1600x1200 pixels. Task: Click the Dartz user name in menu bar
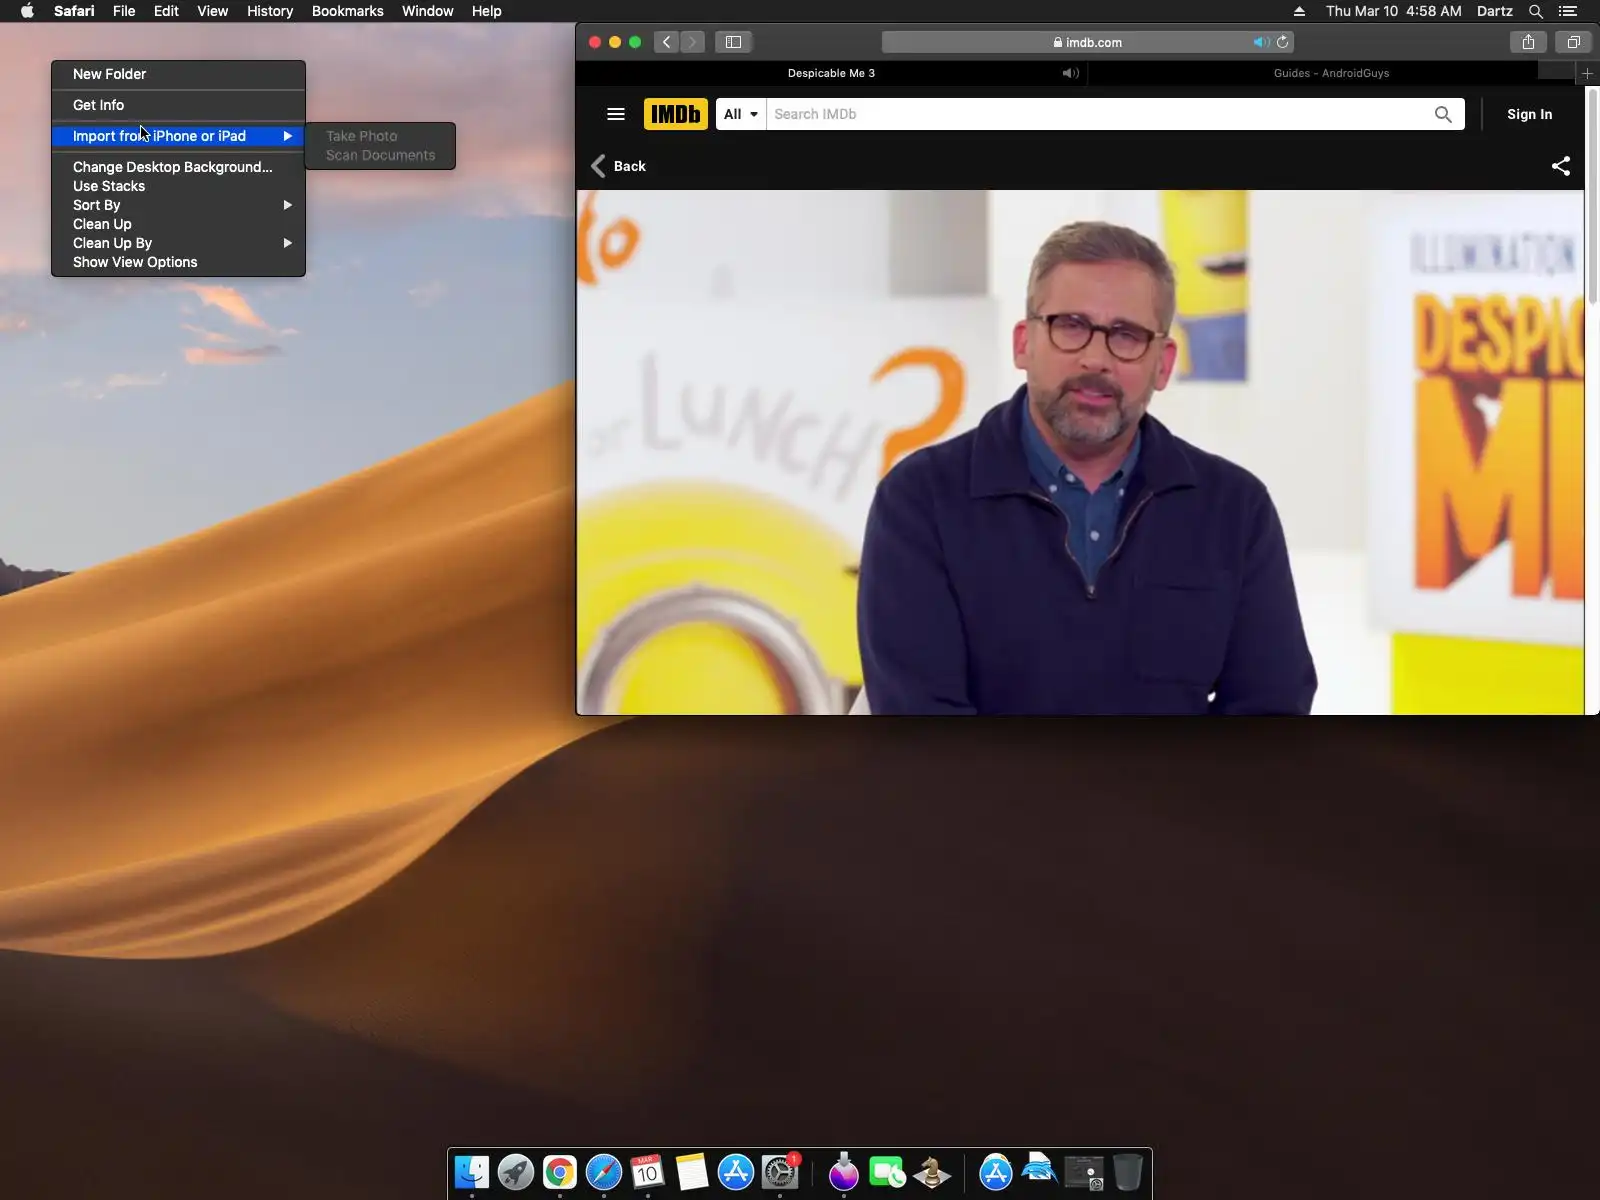(x=1494, y=11)
